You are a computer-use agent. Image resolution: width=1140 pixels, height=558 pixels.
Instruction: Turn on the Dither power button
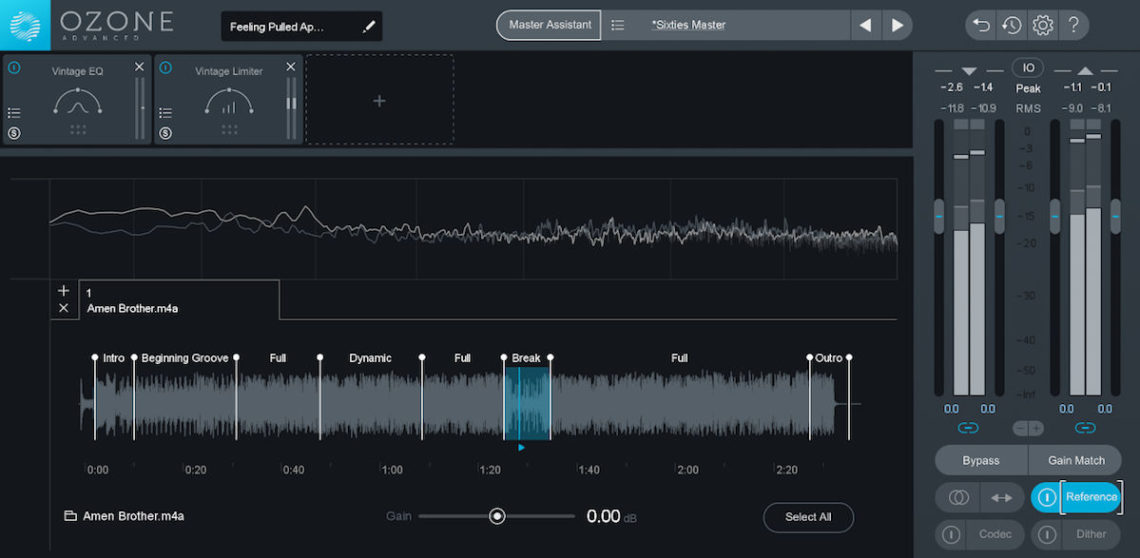(1047, 534)
